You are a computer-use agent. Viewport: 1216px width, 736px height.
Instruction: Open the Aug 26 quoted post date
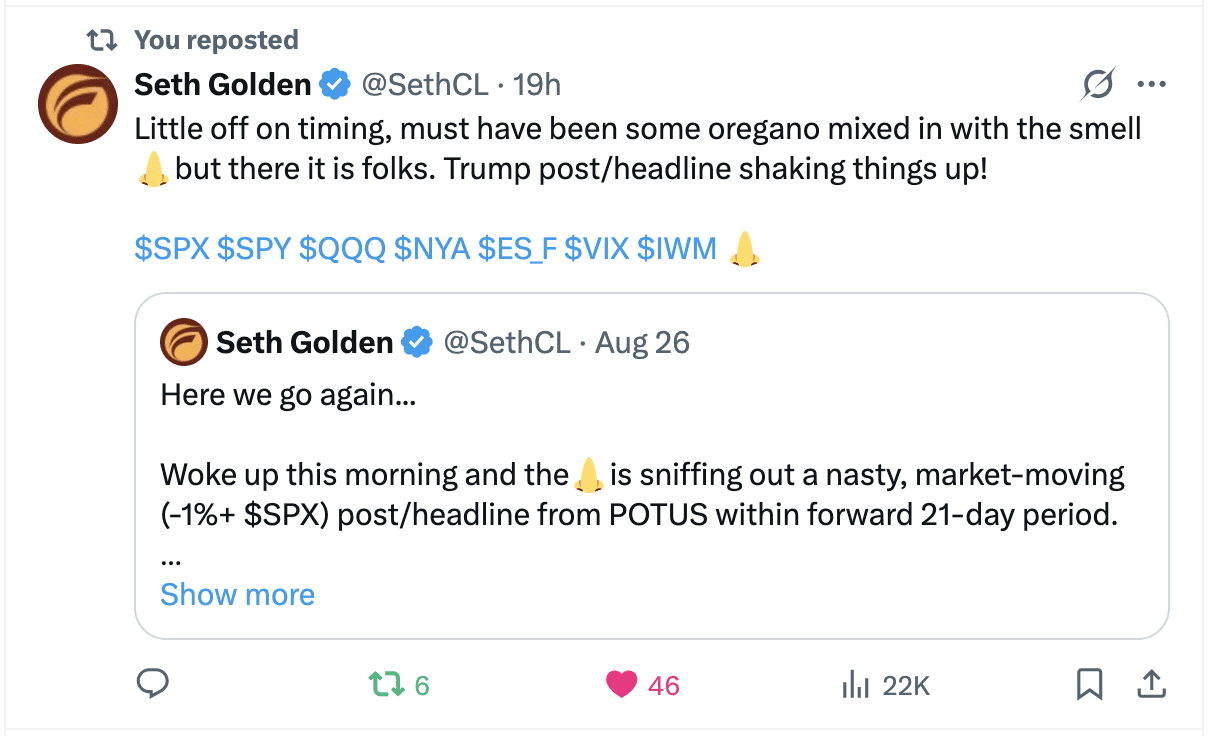click(642, 343)
